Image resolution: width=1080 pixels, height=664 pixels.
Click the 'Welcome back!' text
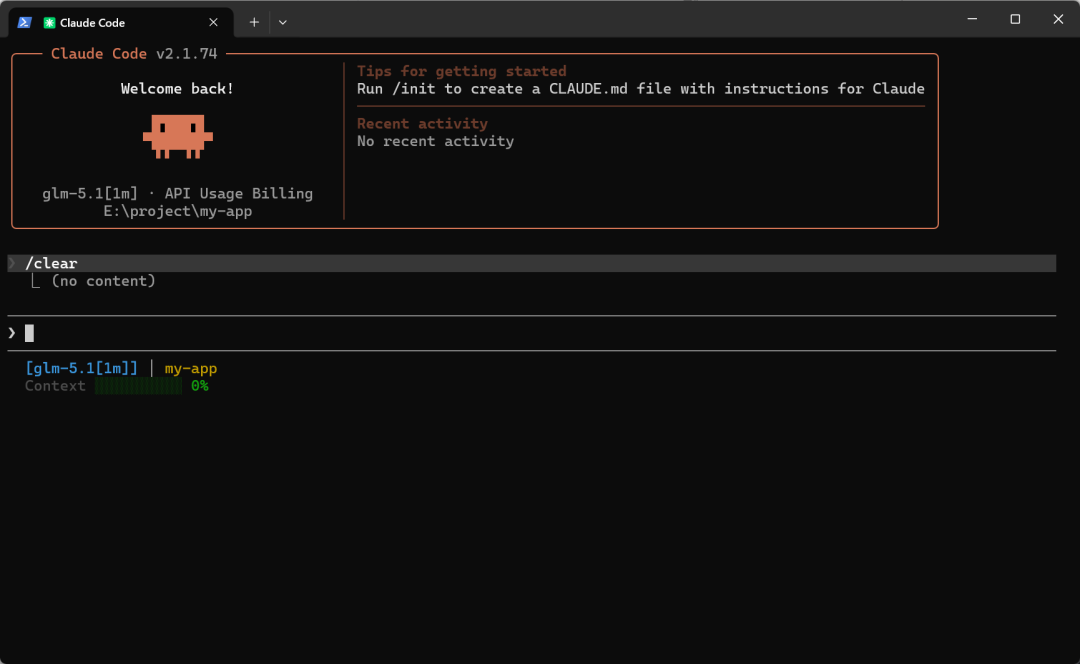coord(177,89)
